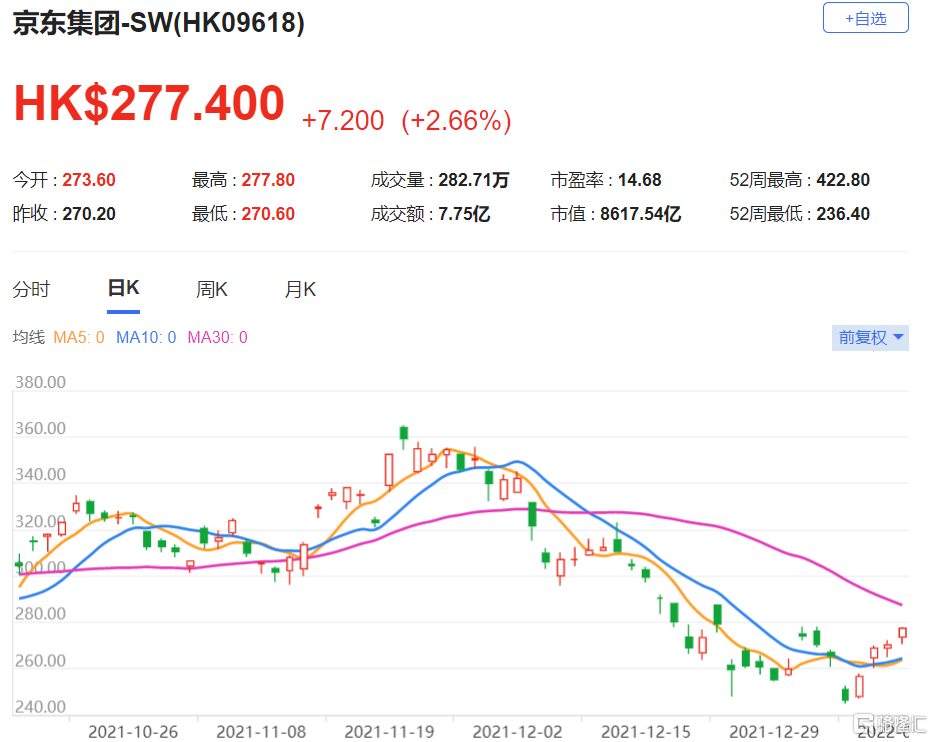Click the turnover value 7.75亿
This screenshot has width=934, height=742.
click(x=464, y=214)
